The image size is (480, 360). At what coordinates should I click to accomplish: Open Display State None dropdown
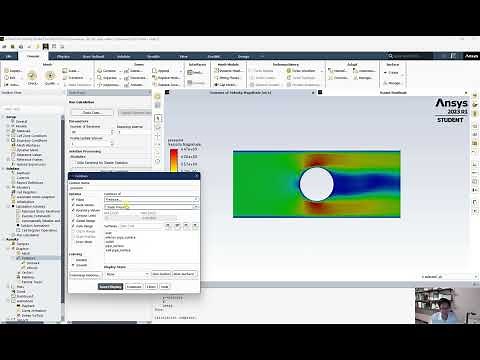[127, 274]
